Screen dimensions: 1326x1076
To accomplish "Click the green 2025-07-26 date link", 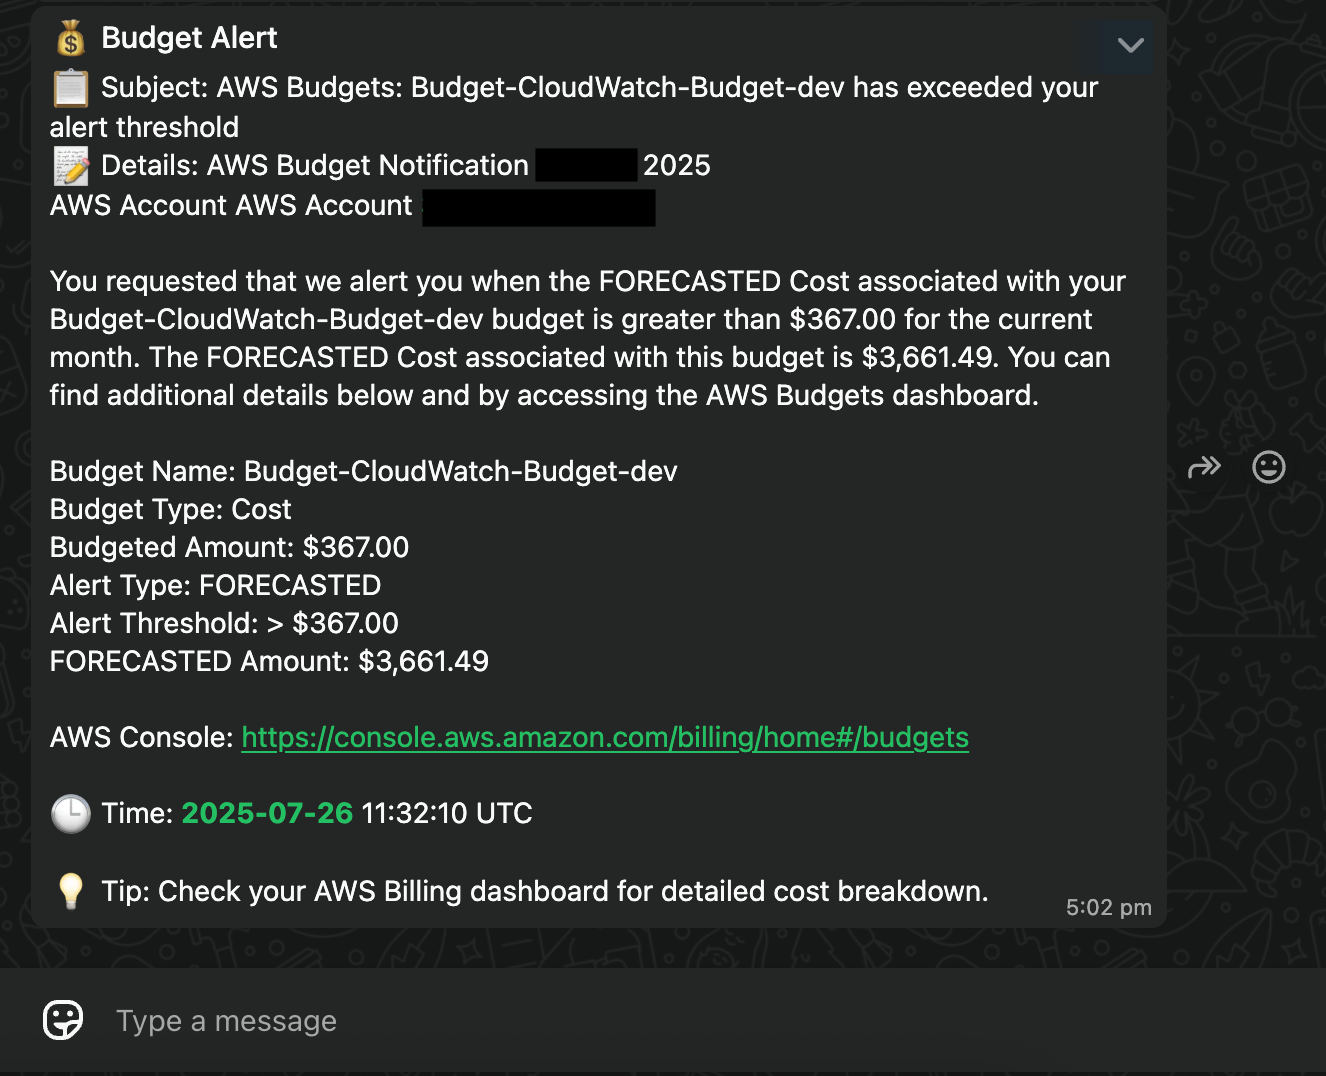I will tap(267, 814).
